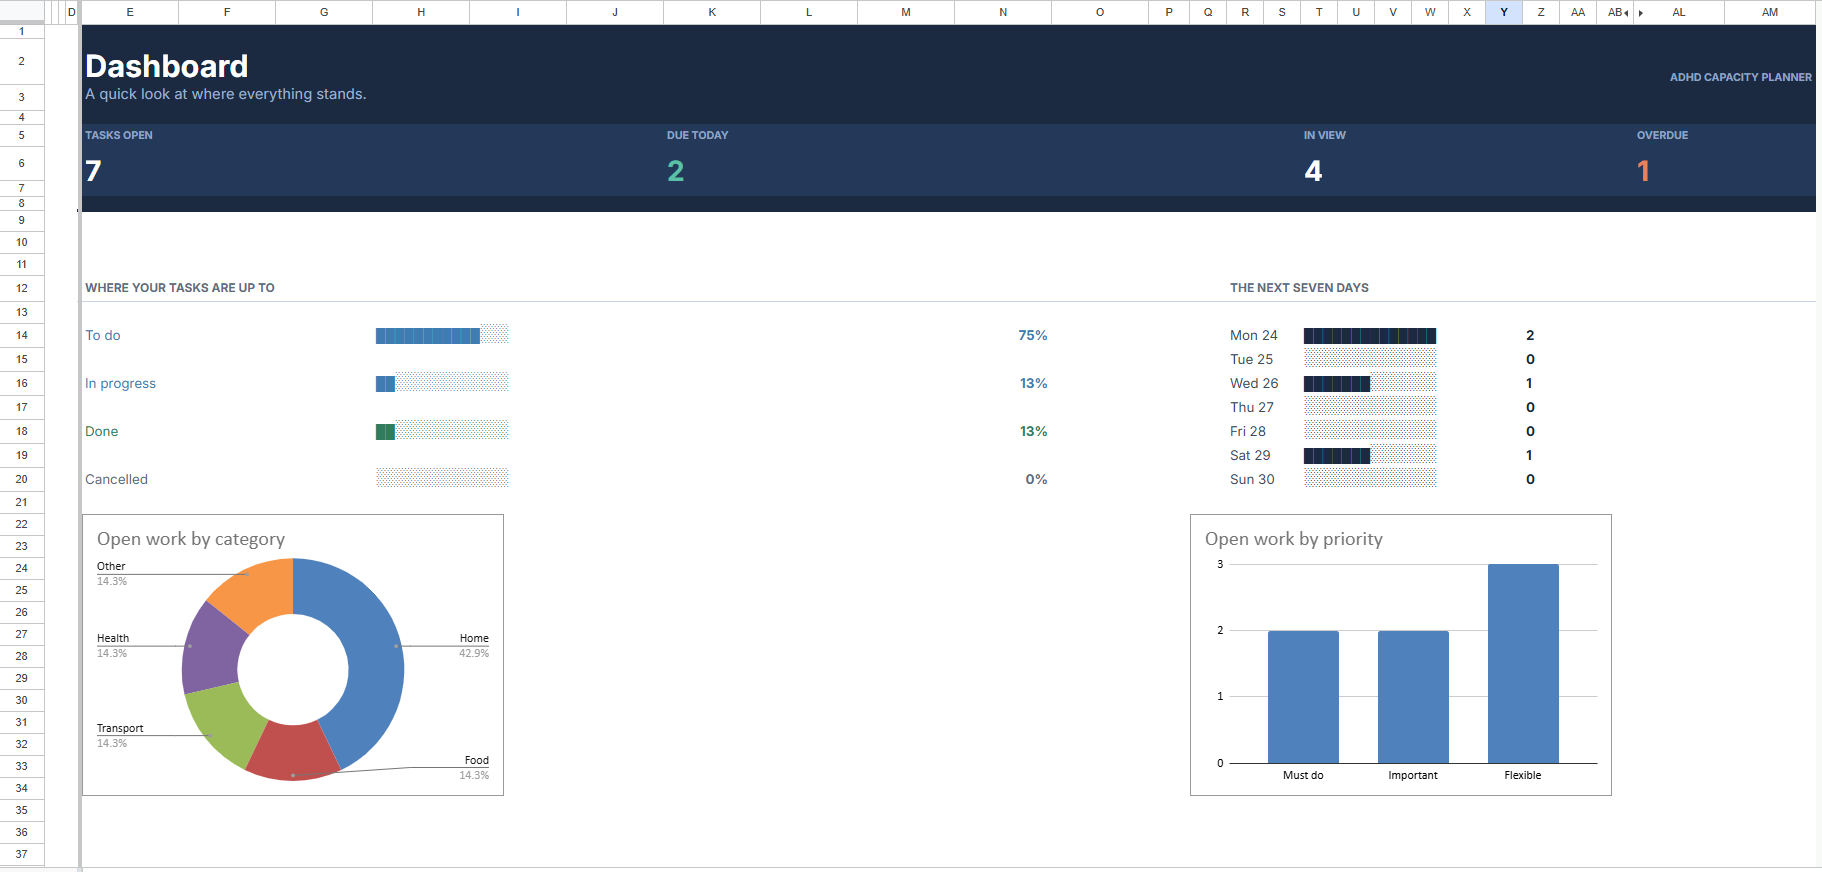Click the Sun 30 day label

tap(1252, 479)
